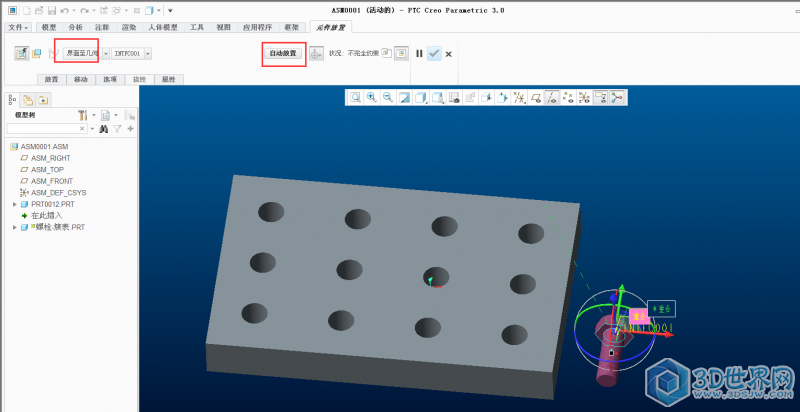The height and width of the screenshot is (412, 800).
Task: Switch to the 模型 ribbon tab
Action: point(49,28)
